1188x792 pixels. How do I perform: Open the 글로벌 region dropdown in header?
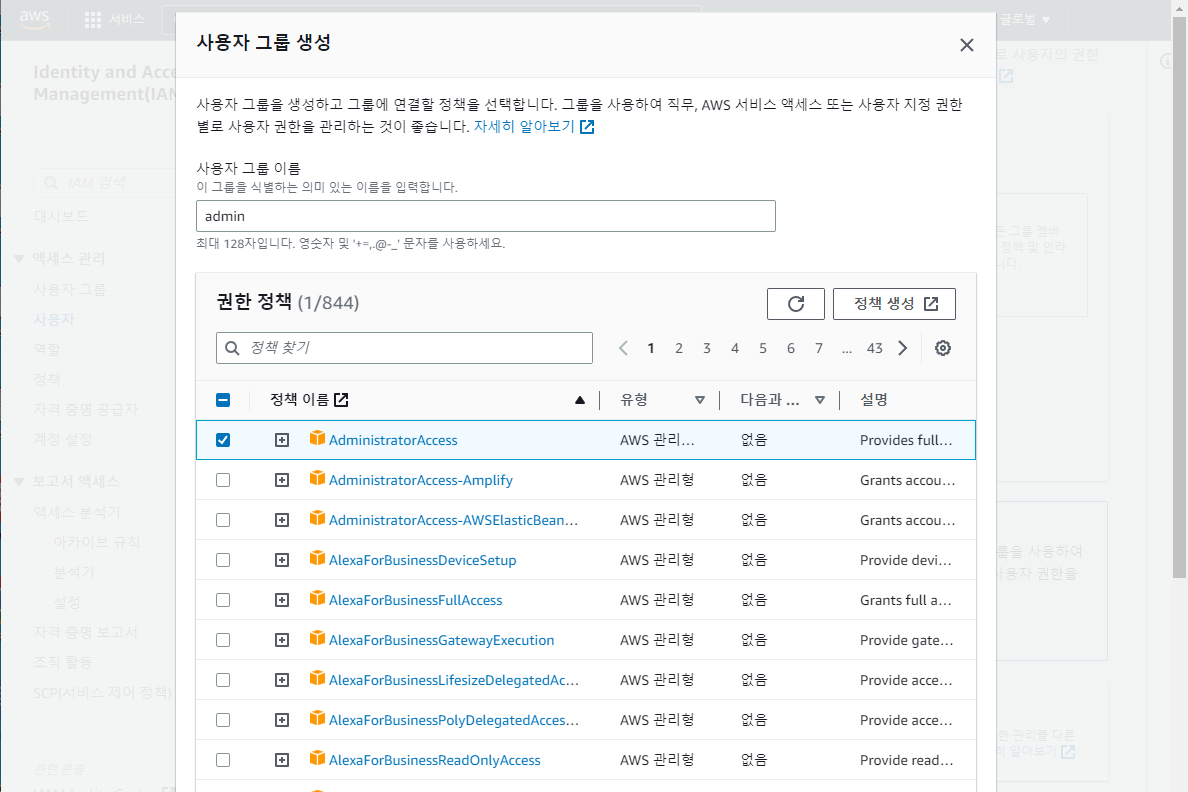click(x=1024, y=20)
